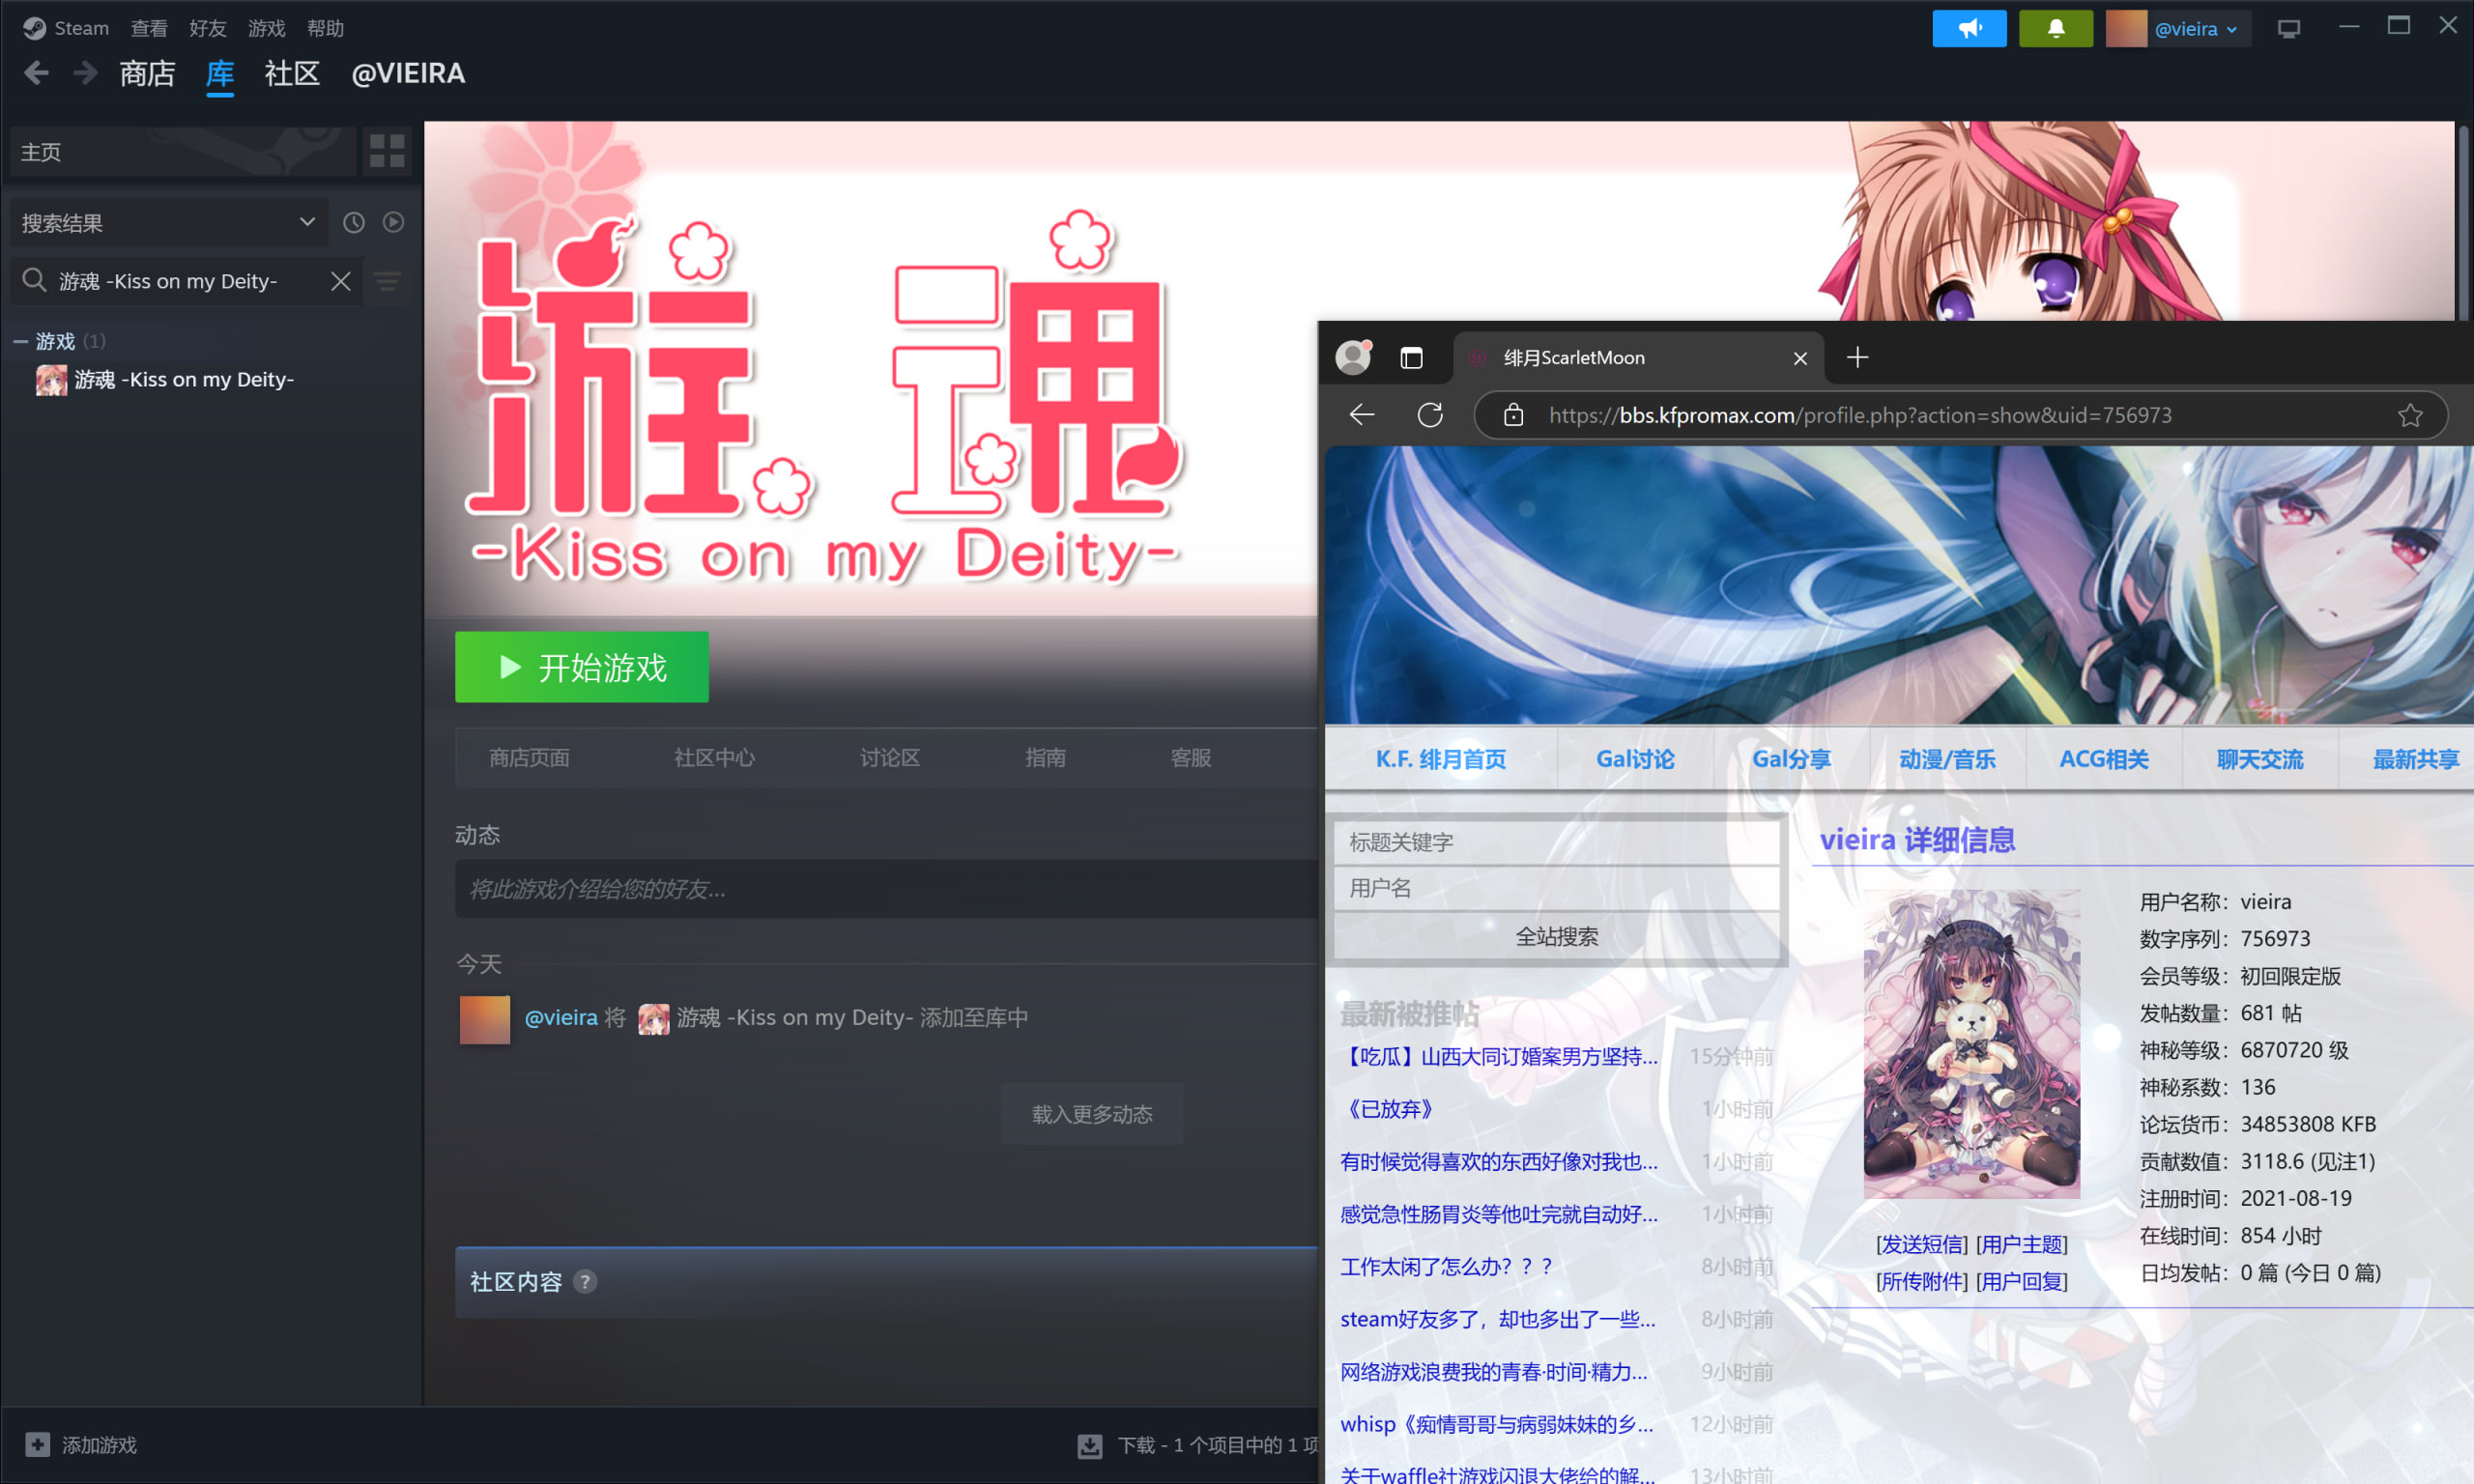Click 载入更多动态 button
Screen dimensions: 2474x1484
(1092, 1113)
